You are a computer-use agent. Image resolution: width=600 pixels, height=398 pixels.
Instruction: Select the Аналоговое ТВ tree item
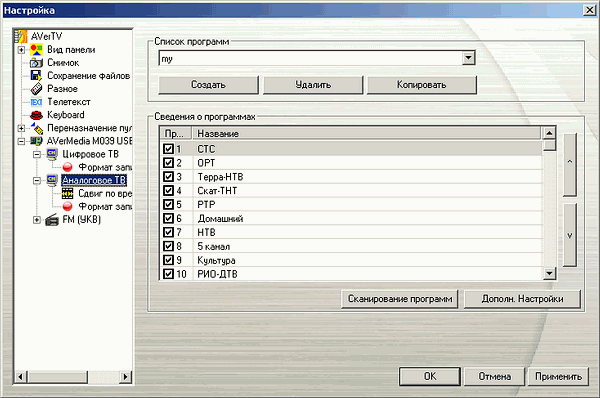[94, 180]
